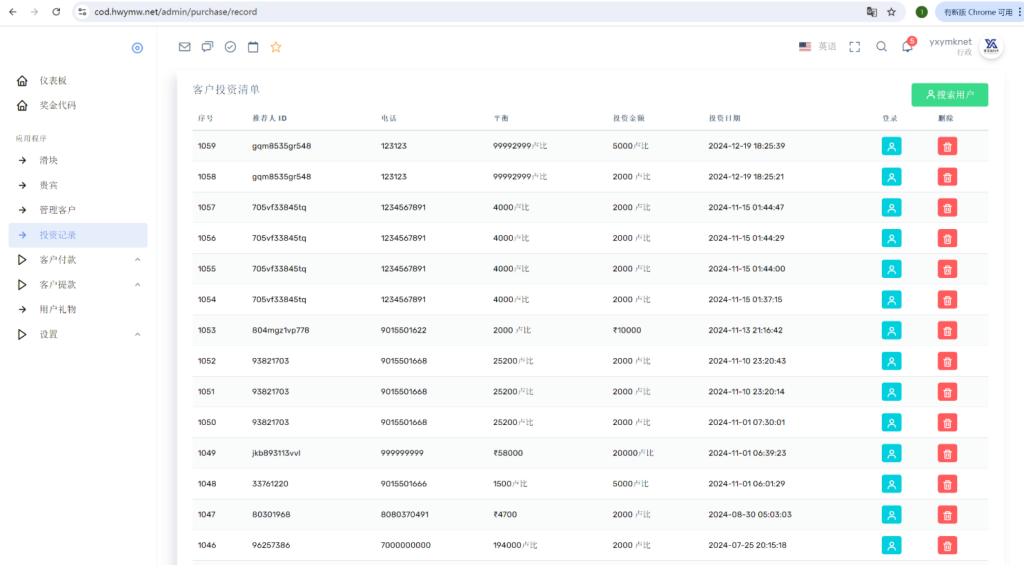Delete record row 1049
This screenshot has width=1024, height=565.
948,453
